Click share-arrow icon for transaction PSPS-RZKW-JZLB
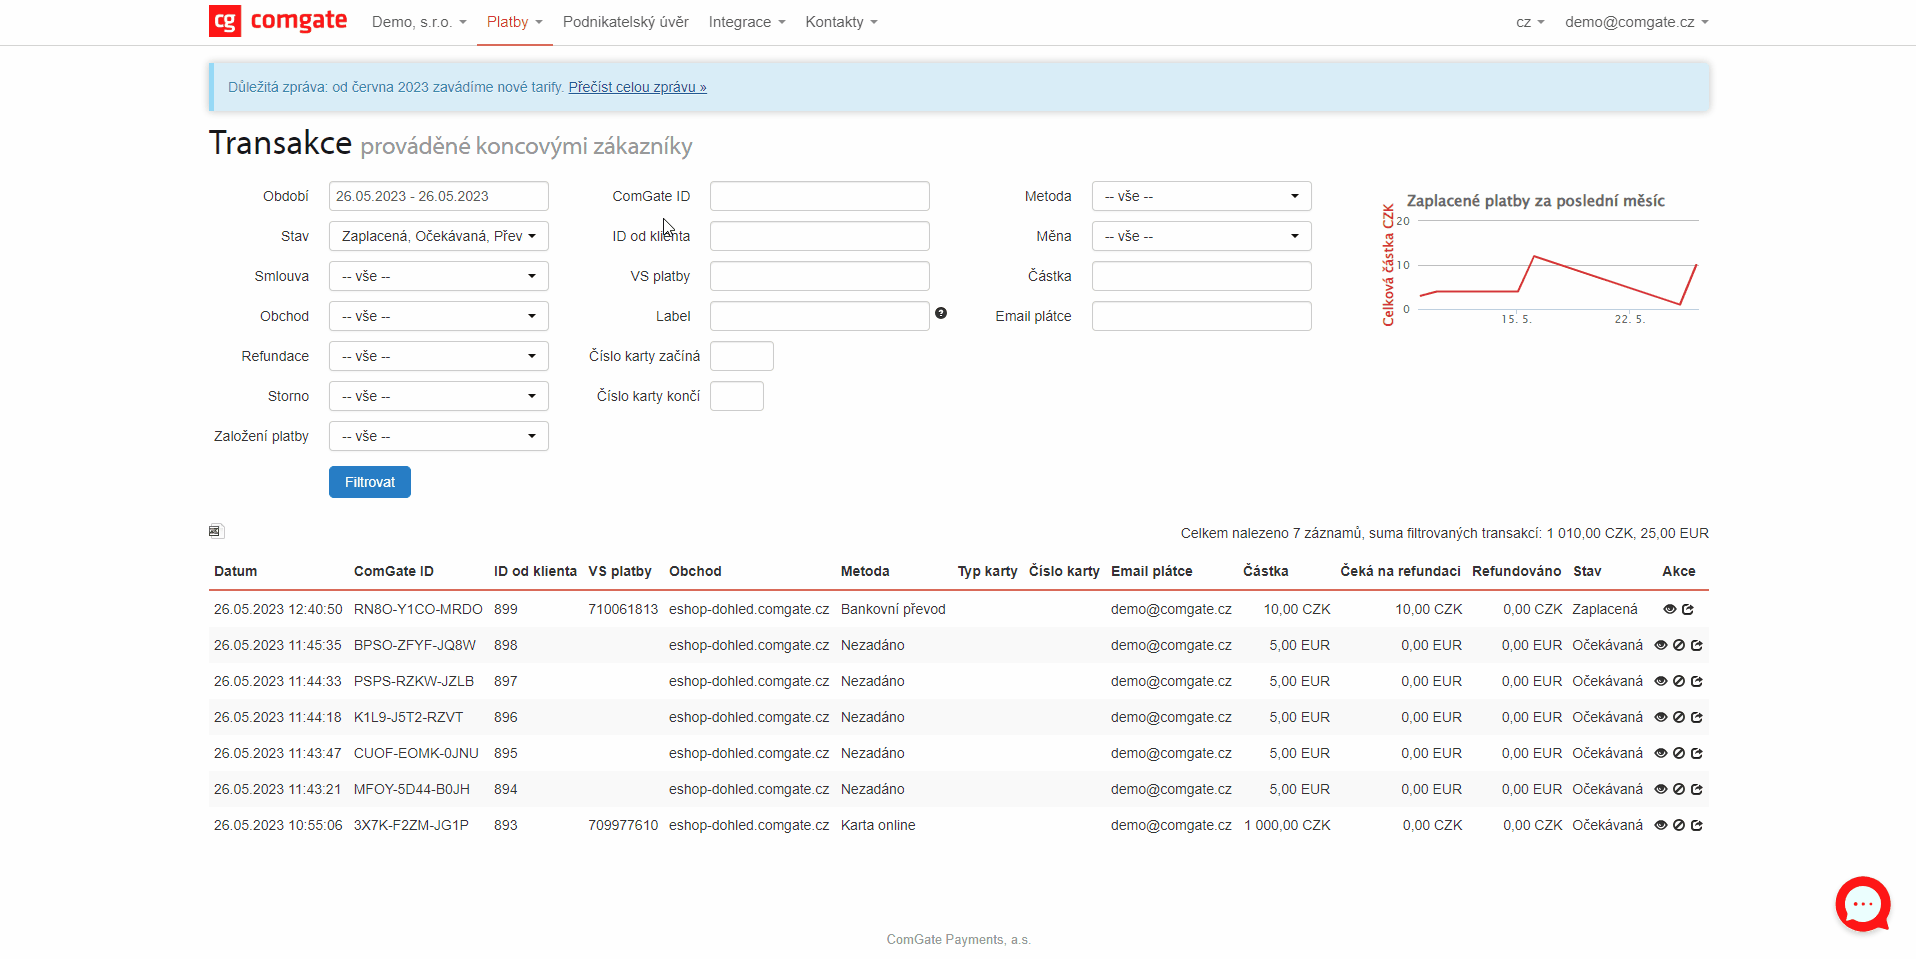1916x959 pixels. (1697, 681)
